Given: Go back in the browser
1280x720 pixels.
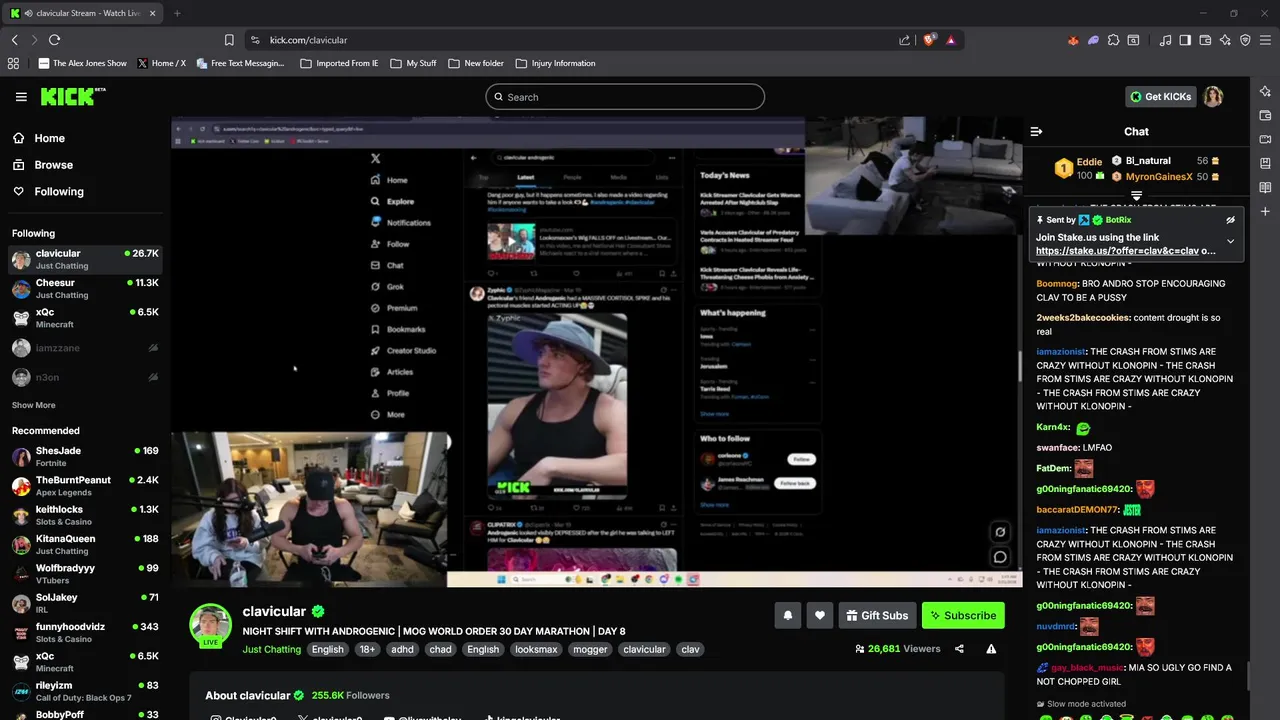Looking at the screenshot, I should [14, 40].
